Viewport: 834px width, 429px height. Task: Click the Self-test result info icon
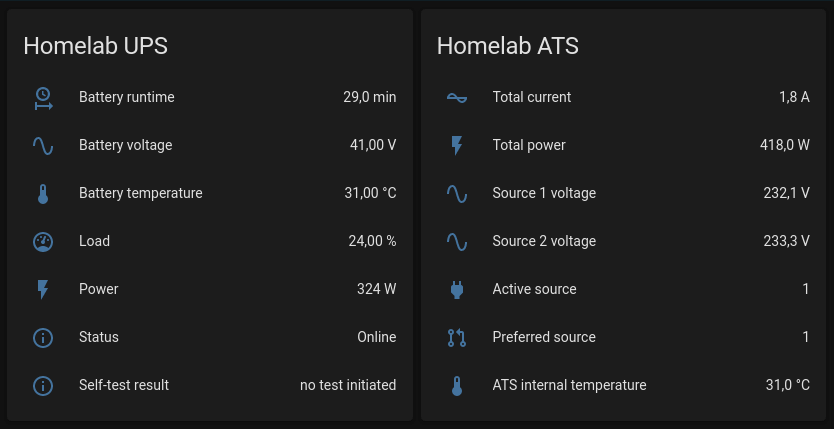click(43, 385)
